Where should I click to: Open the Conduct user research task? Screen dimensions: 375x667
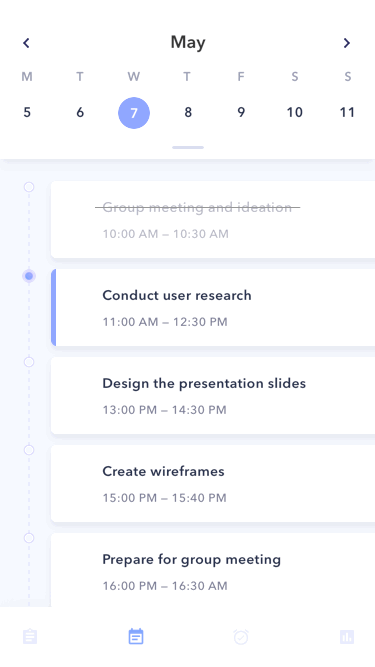tap(213, 308)
